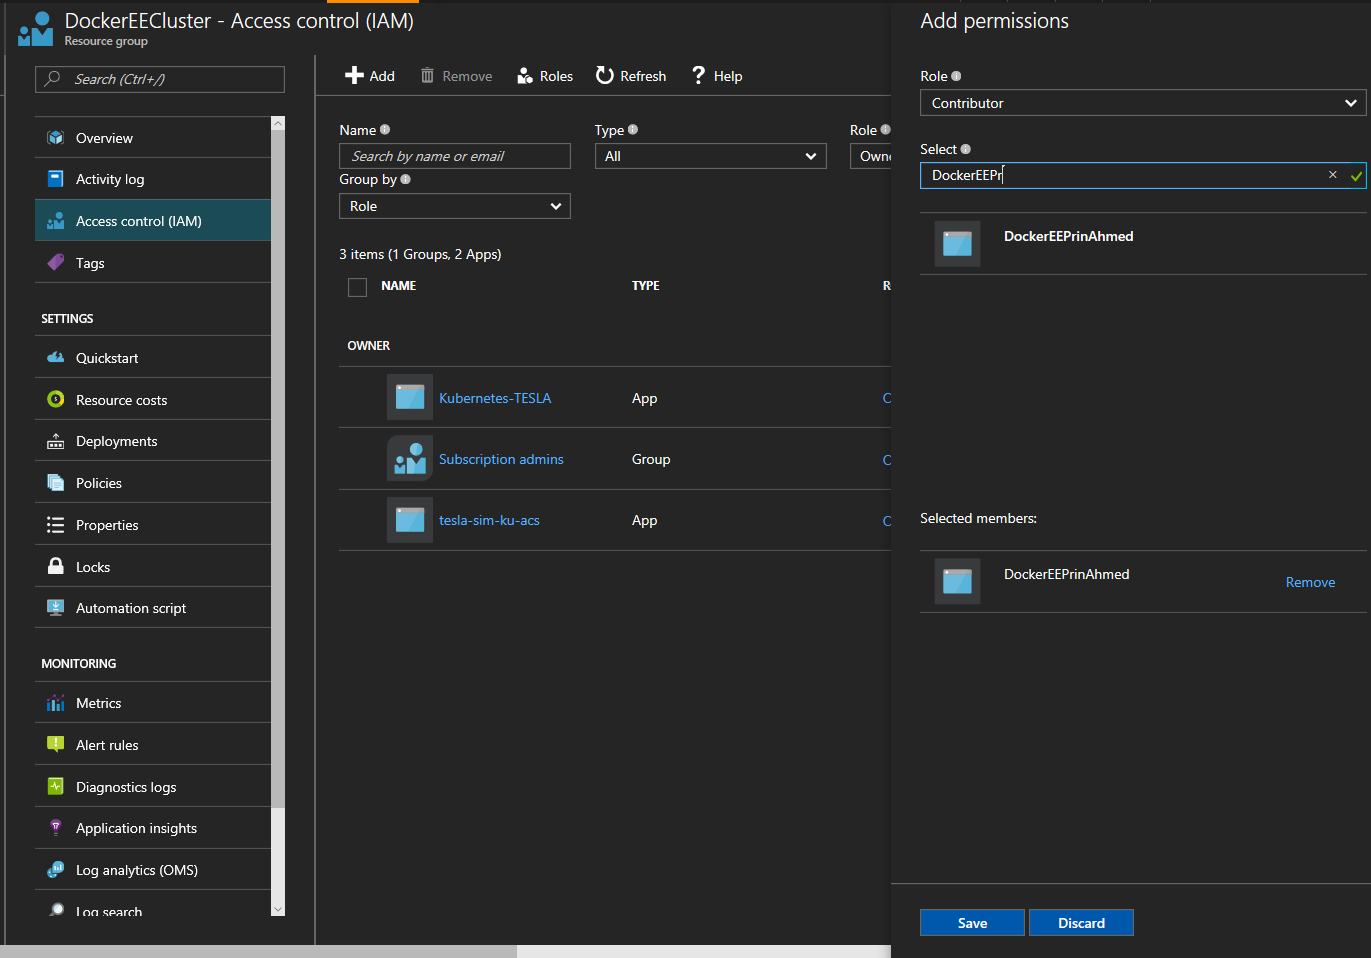Click the Locks padlock icon
This screenshot has height=958, width=1371.
56,566
